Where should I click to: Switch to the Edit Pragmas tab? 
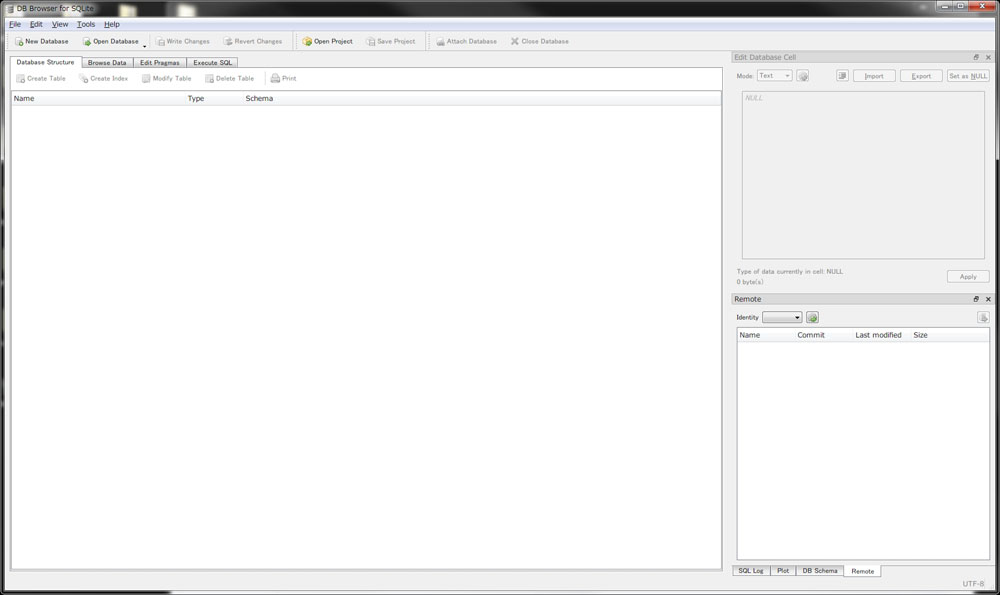pyautogui.click(x=159, y=62)
